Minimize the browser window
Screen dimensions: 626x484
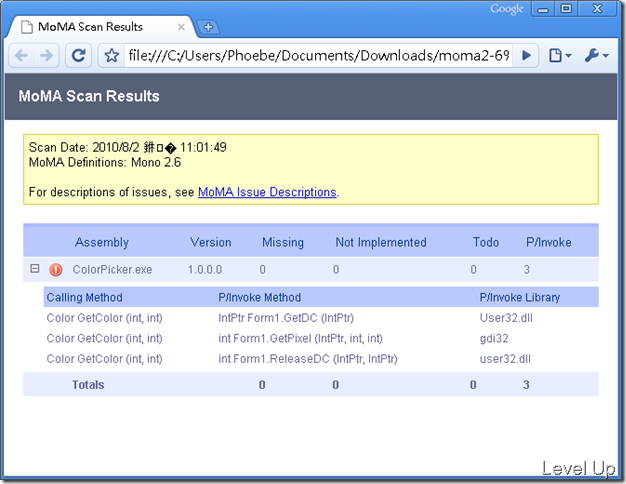tap(543, 9)
